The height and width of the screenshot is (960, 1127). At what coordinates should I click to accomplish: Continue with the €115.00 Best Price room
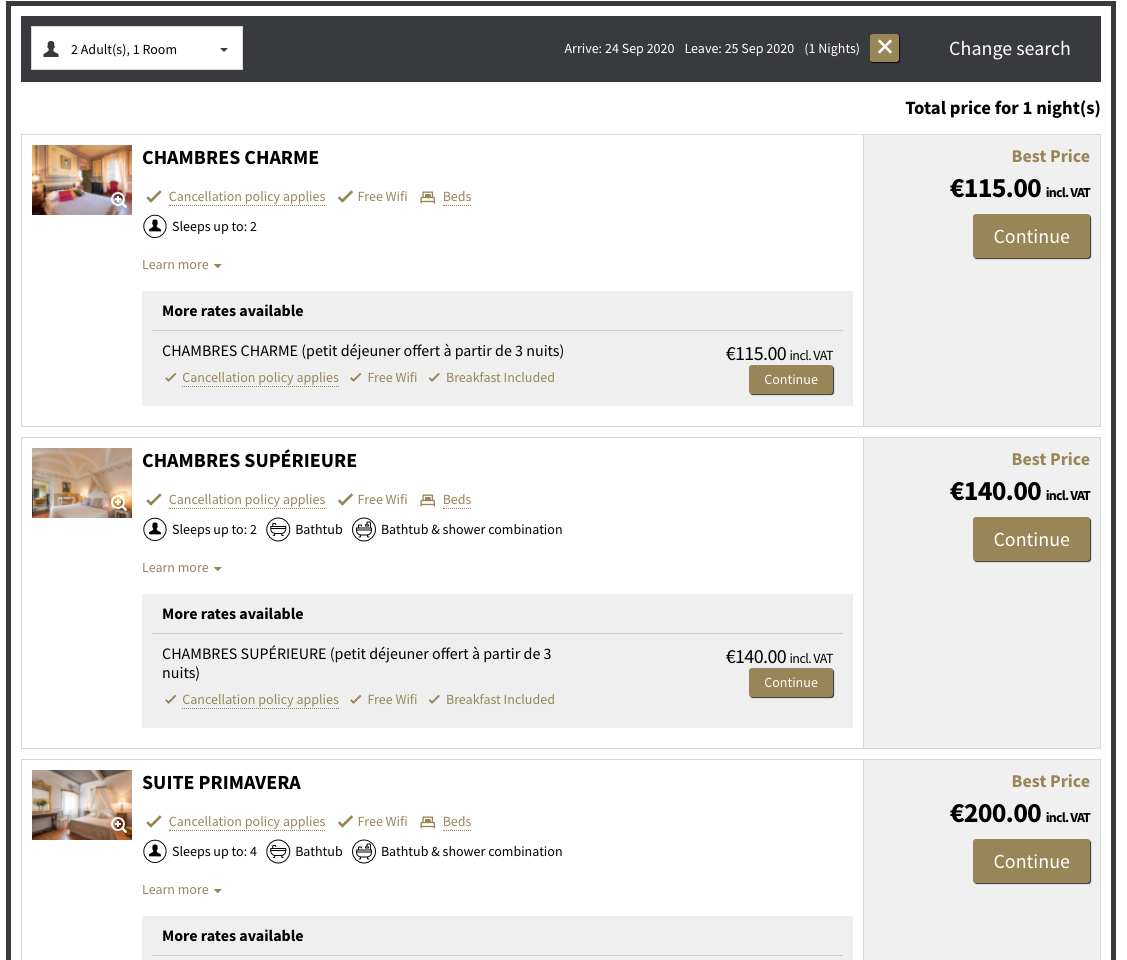1031,237
